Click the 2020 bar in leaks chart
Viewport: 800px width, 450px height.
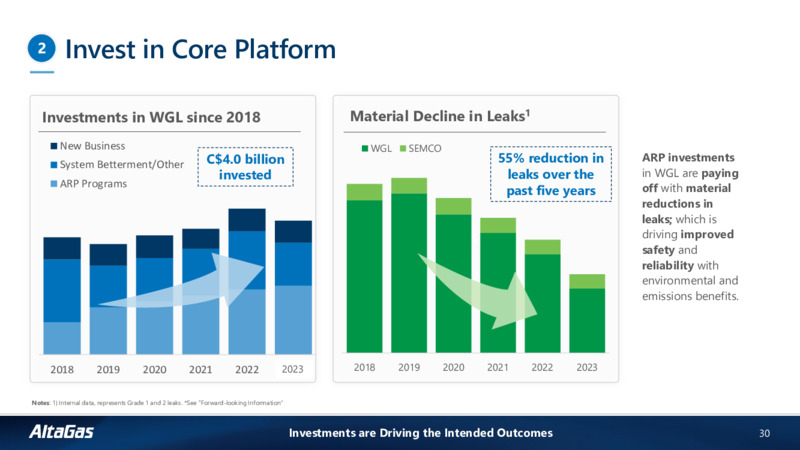pos(454,276)
